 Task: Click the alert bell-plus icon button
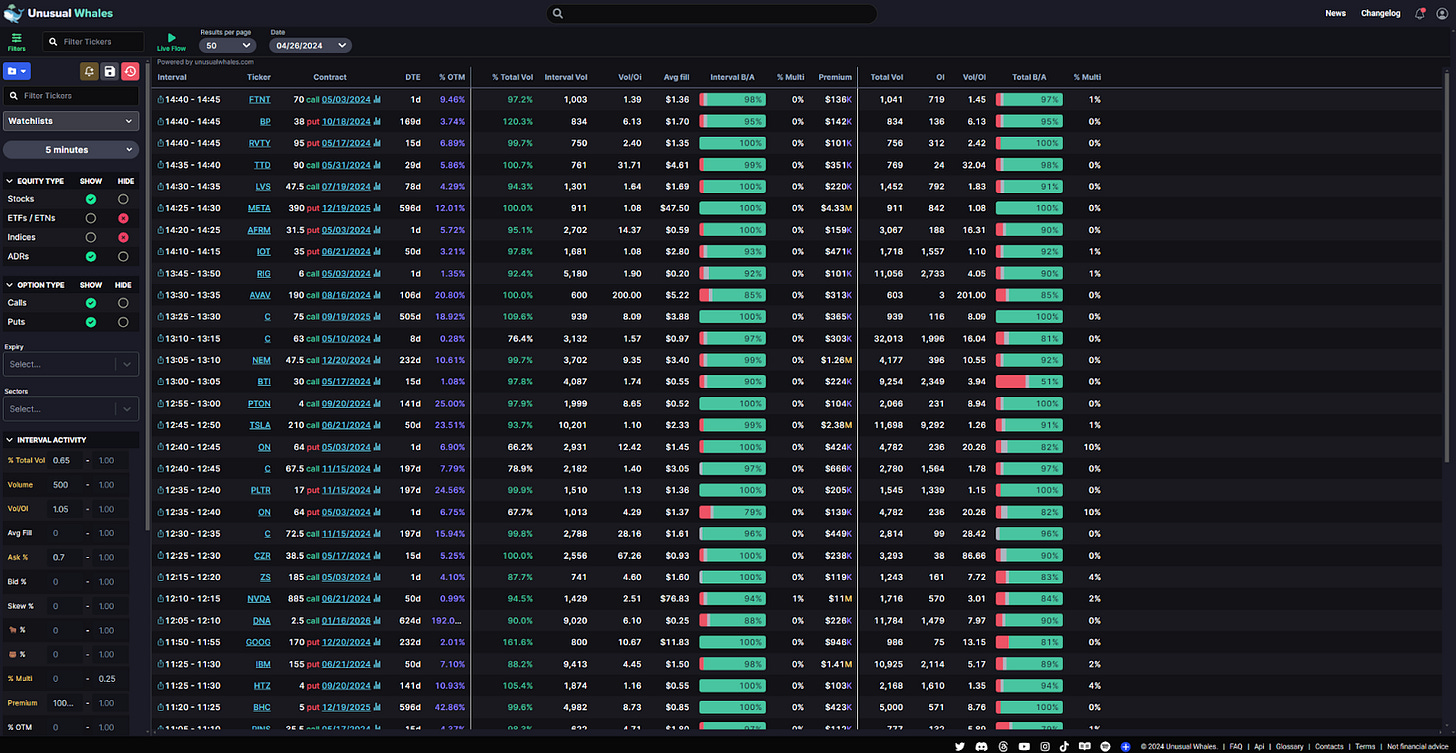[90, 71]
